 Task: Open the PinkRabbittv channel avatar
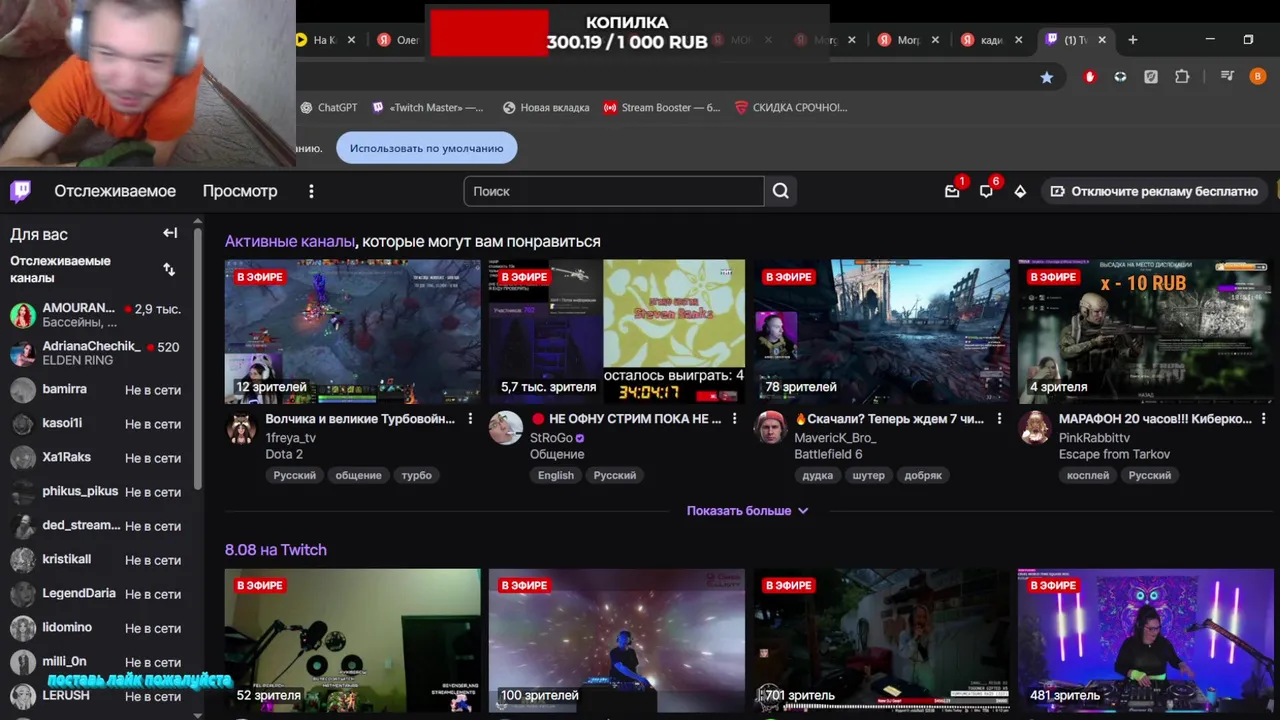pyautogui.click(x=1035, y=428)
